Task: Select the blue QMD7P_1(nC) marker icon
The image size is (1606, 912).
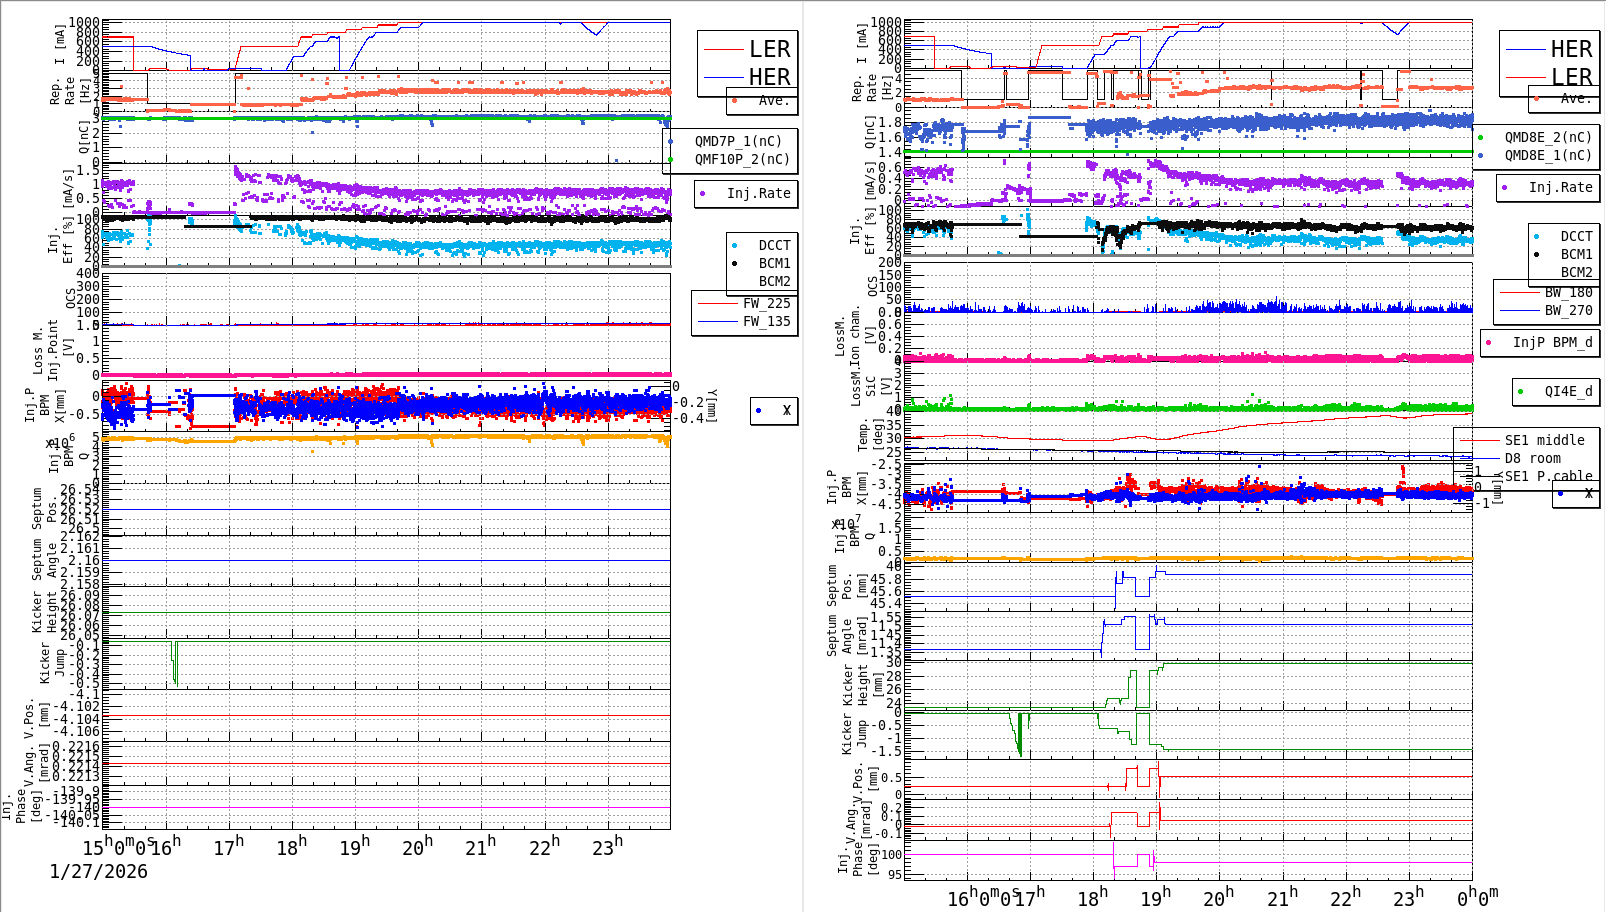Action: pos(670,142)
